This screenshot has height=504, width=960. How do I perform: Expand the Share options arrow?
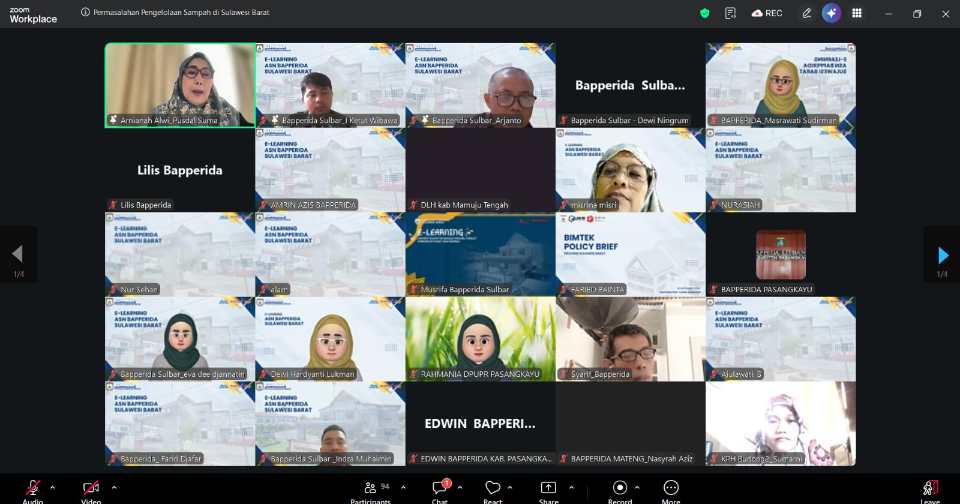(571, 487)
